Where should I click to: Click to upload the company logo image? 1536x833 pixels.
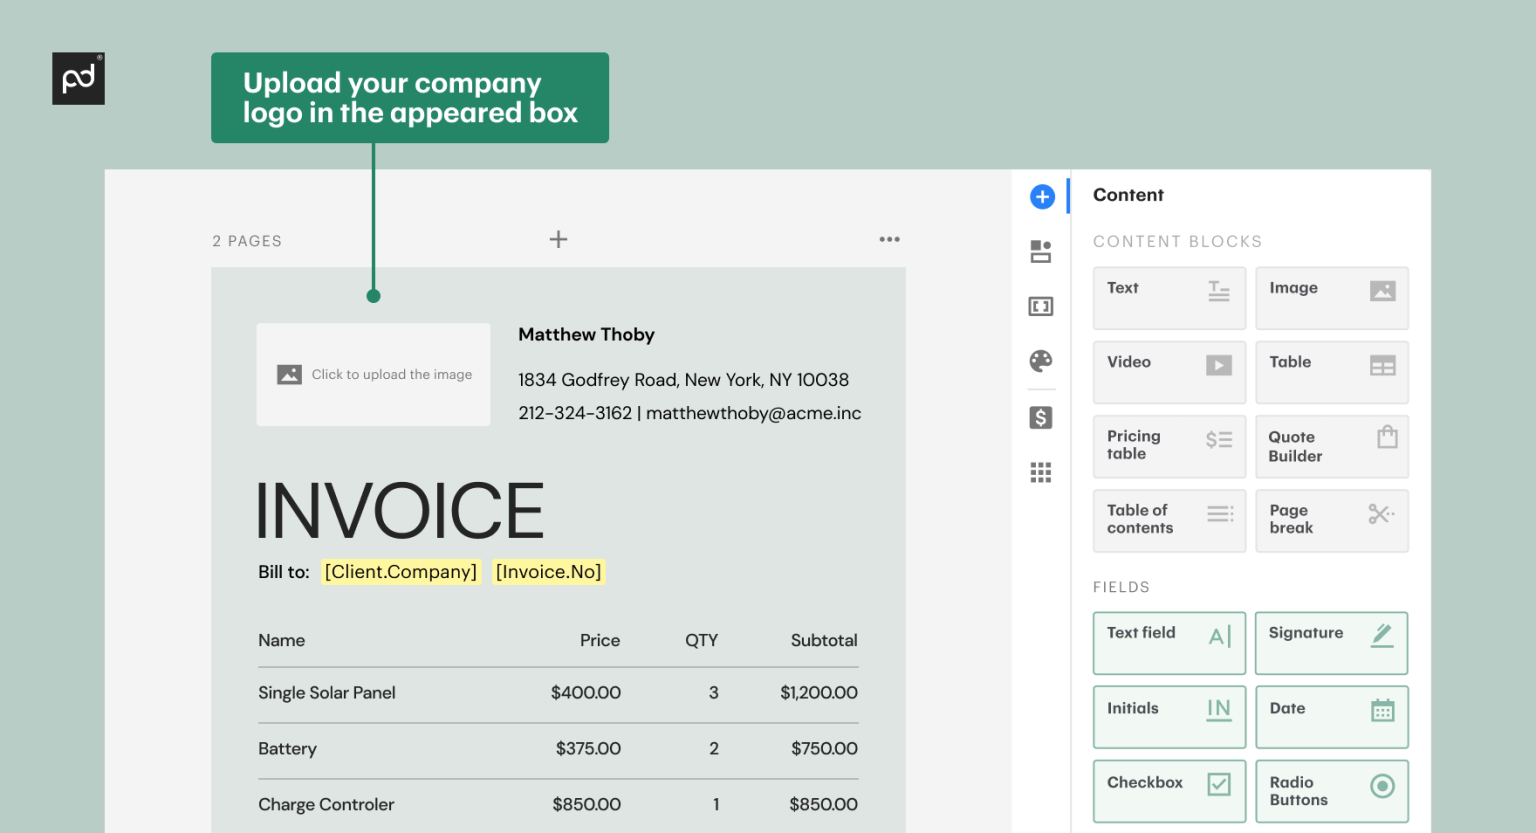[x=373, y=374]
